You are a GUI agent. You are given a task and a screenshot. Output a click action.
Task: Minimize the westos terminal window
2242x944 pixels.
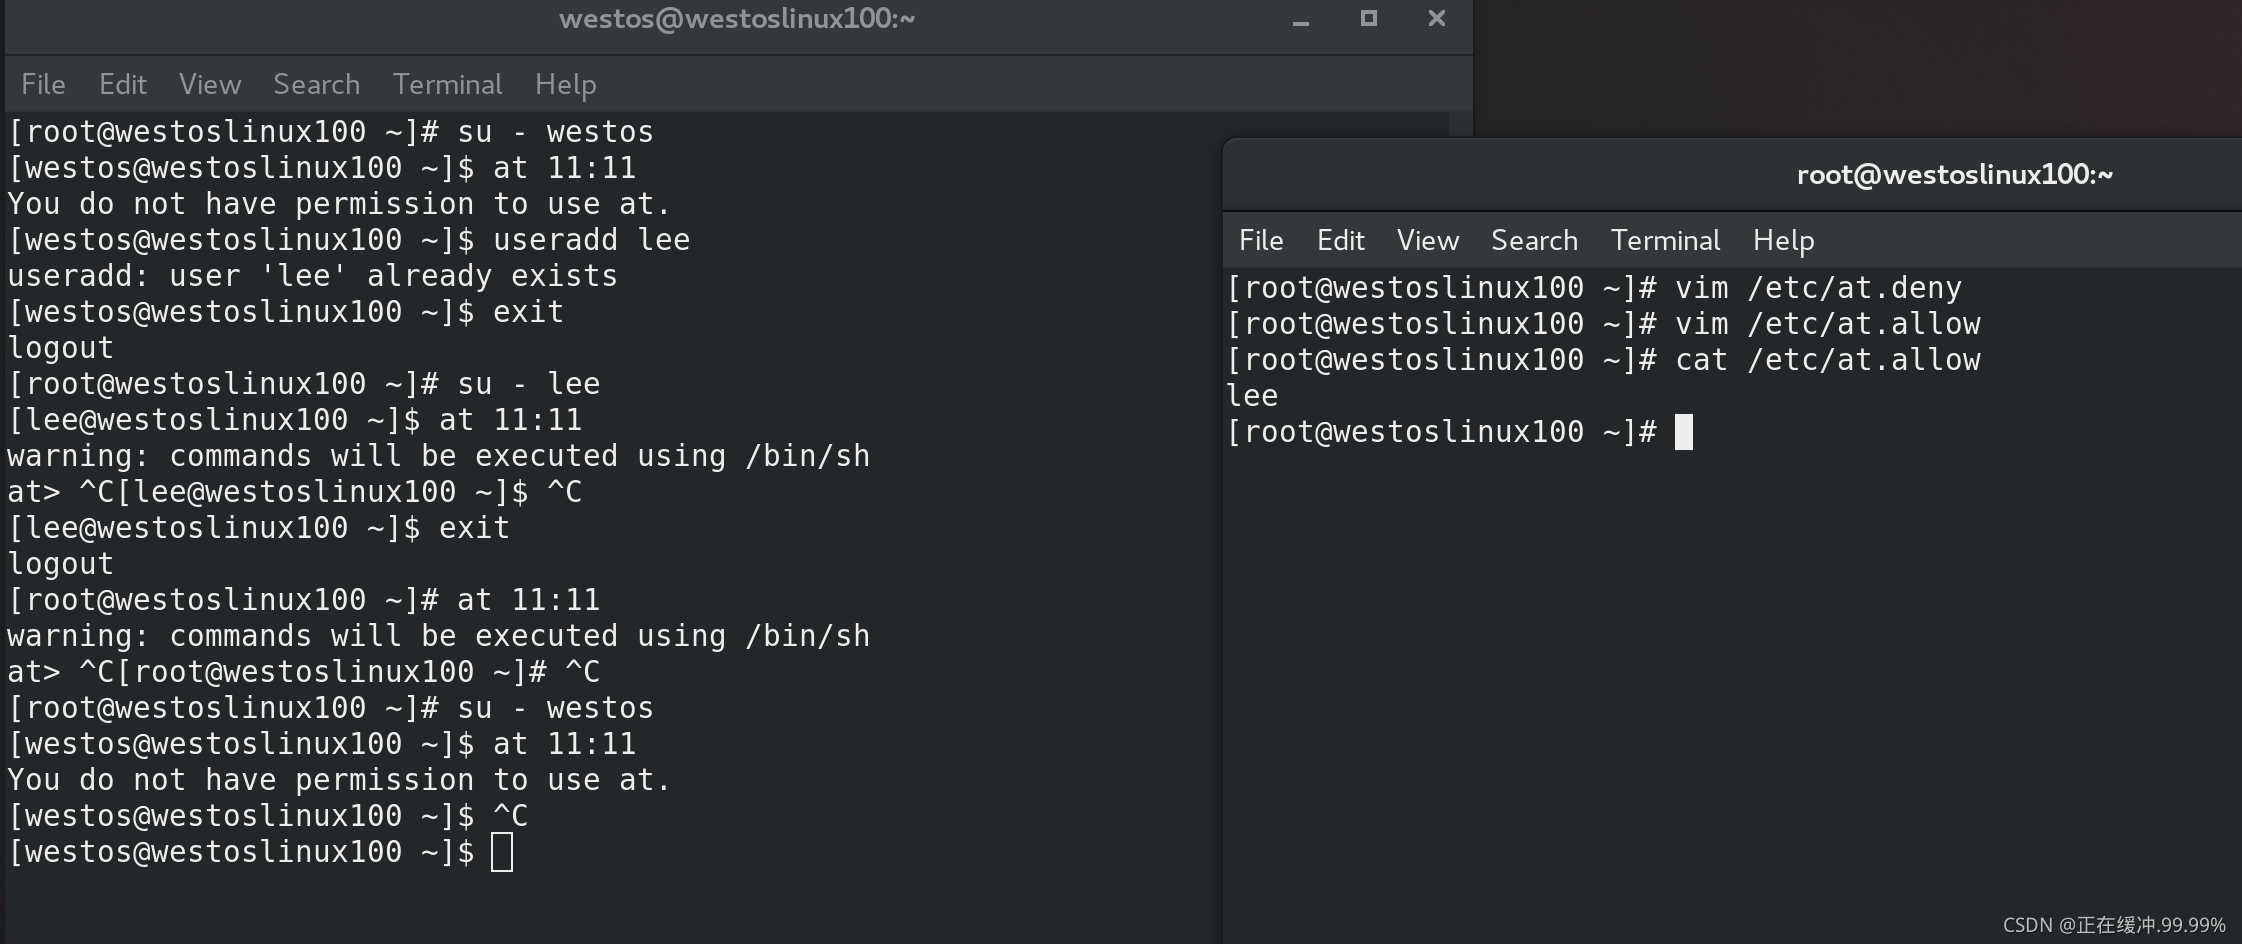[x=1300, y=20]
